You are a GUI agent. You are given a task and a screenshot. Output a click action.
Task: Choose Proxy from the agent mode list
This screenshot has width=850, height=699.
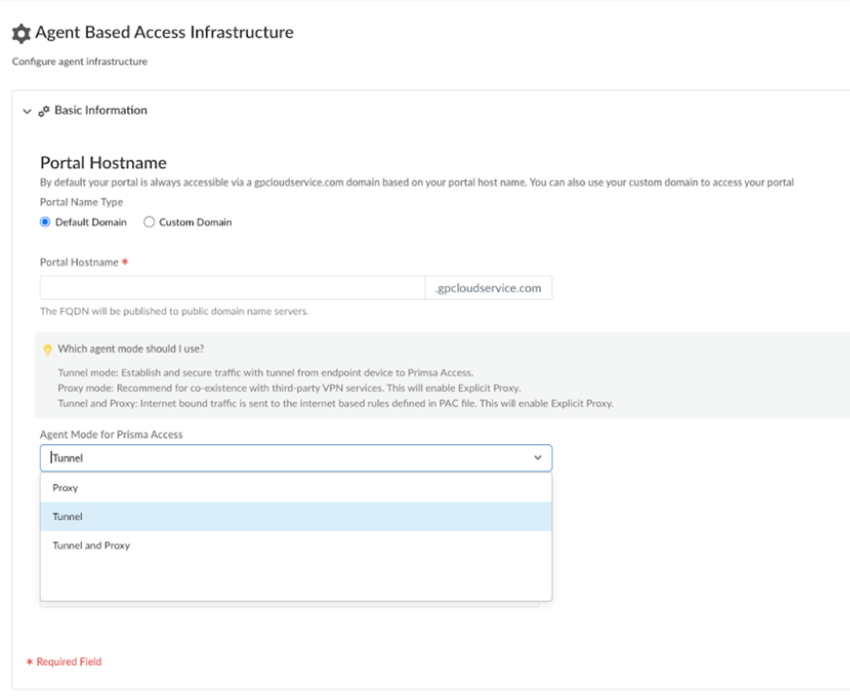pos(65,488)
